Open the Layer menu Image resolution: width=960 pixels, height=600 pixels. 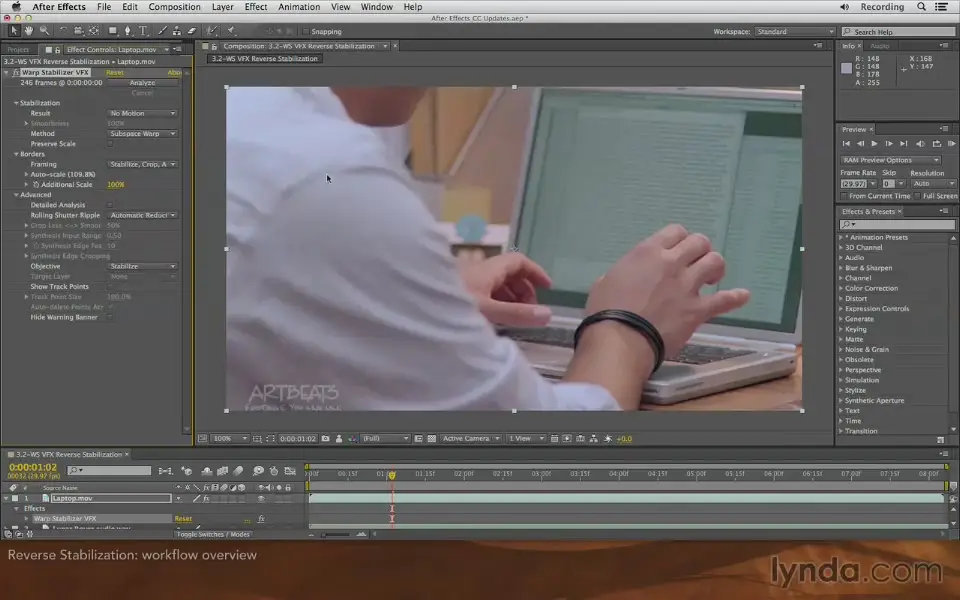tap(222, 7)
